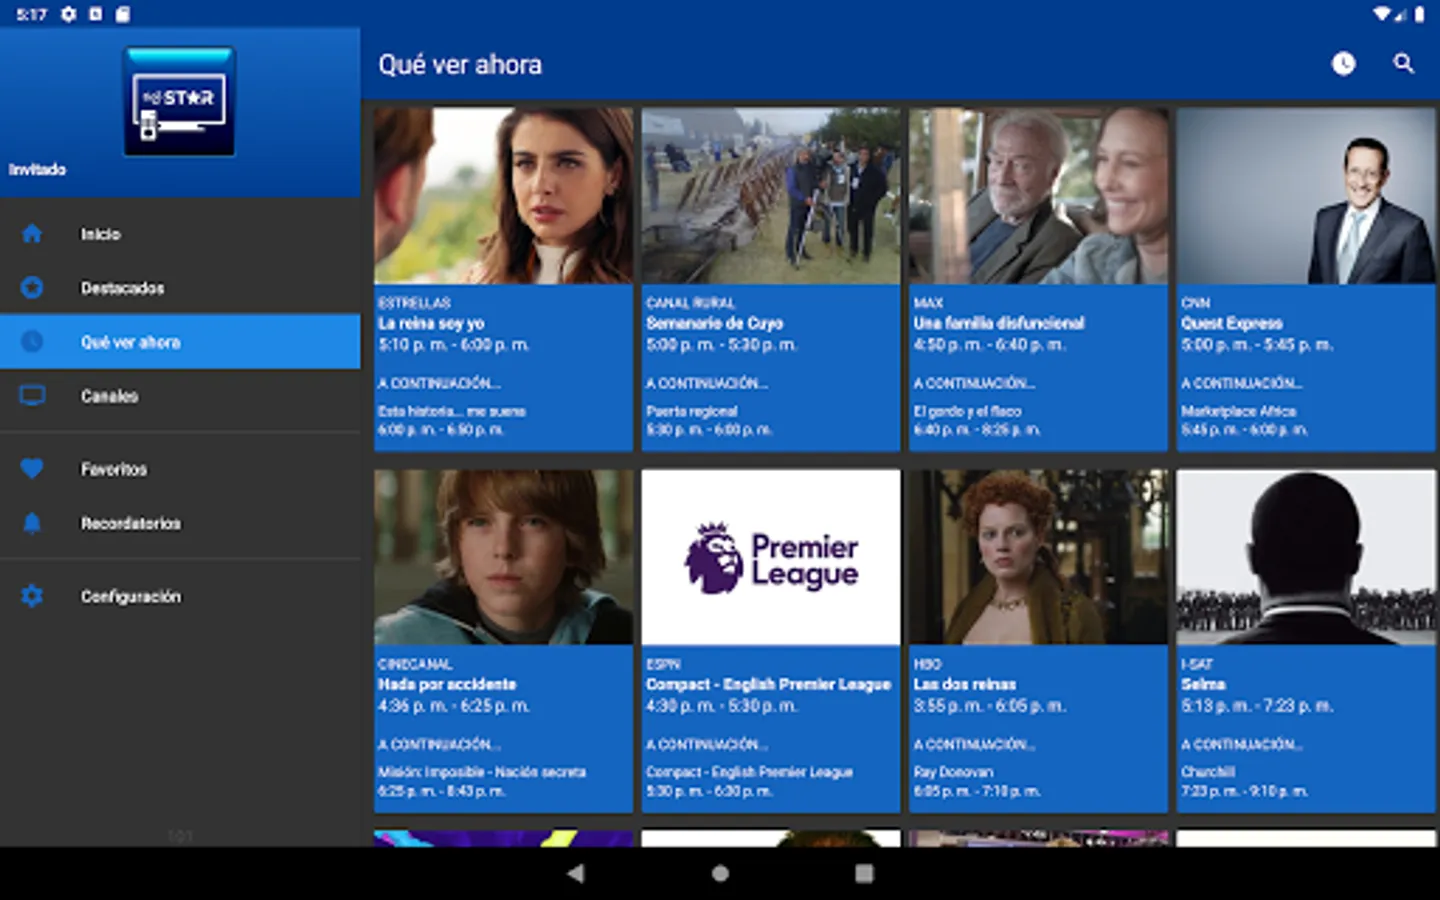Open the search magnifier icon
This screenshot has width=1440, height=900.
[x=1404, y=64]
